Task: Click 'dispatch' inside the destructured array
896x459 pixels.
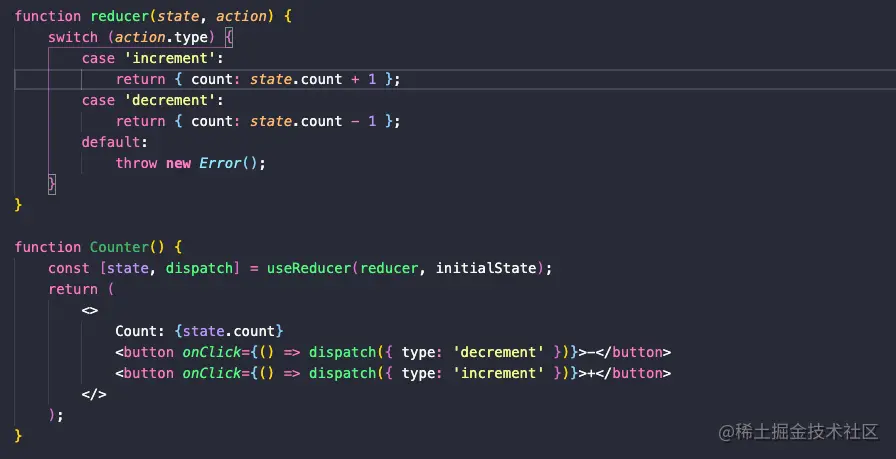Action: [199, 268]
